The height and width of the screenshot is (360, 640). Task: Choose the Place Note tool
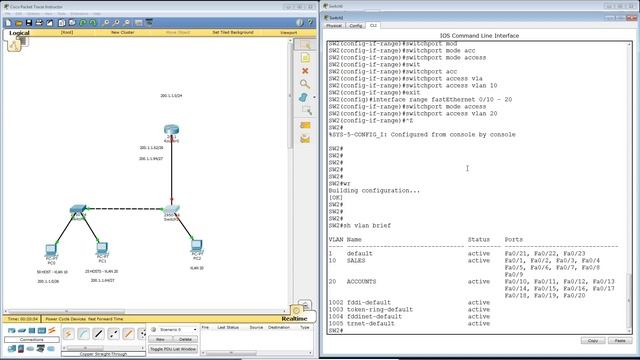[305, 58]
